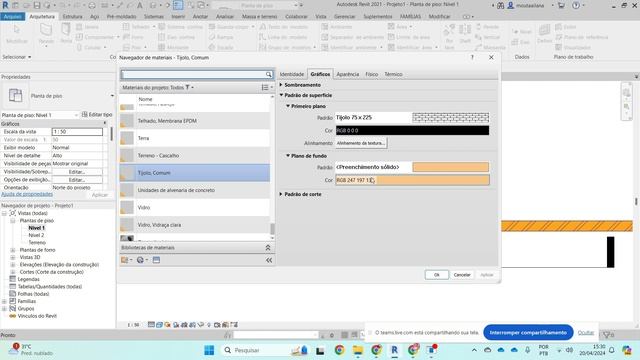Click the orange RGB 247 197 background color swatch
Viewport: 640px width, 360px height.
[412, 180]
